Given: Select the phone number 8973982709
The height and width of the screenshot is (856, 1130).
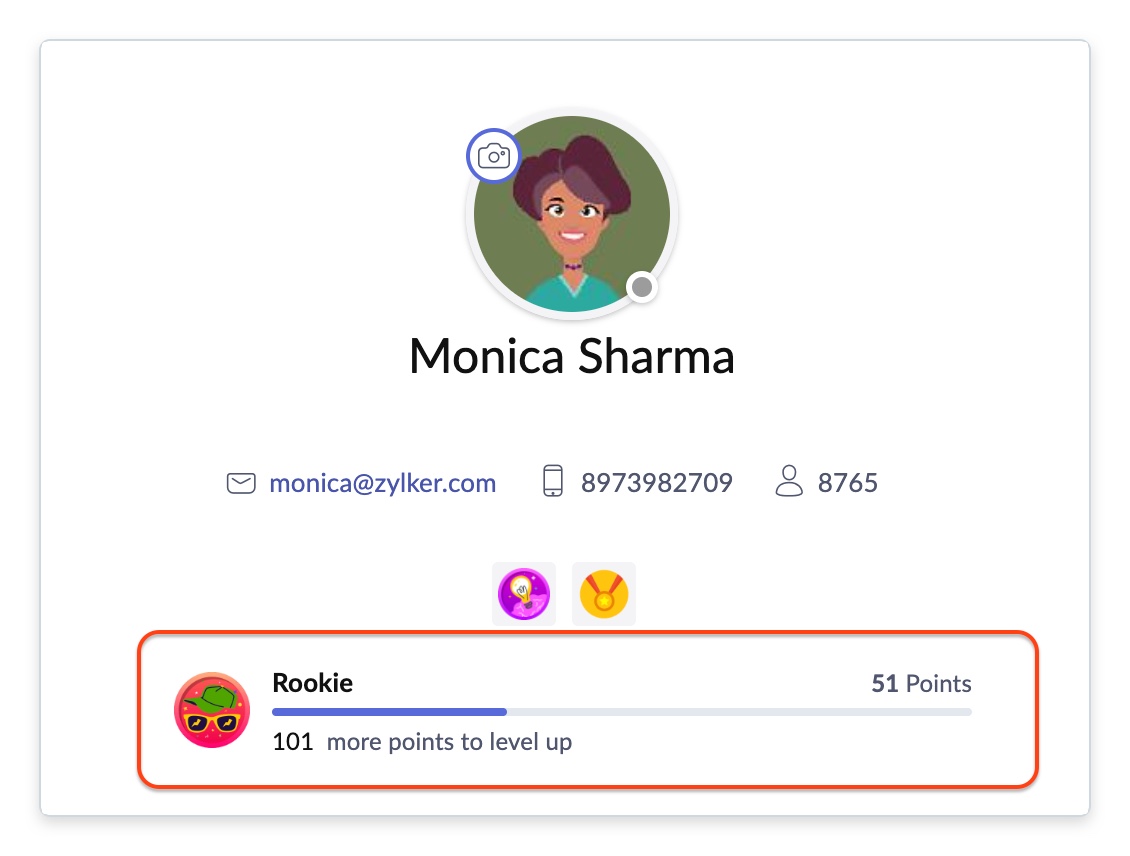Looking at the screenshot, I should [x=657, y=482].
